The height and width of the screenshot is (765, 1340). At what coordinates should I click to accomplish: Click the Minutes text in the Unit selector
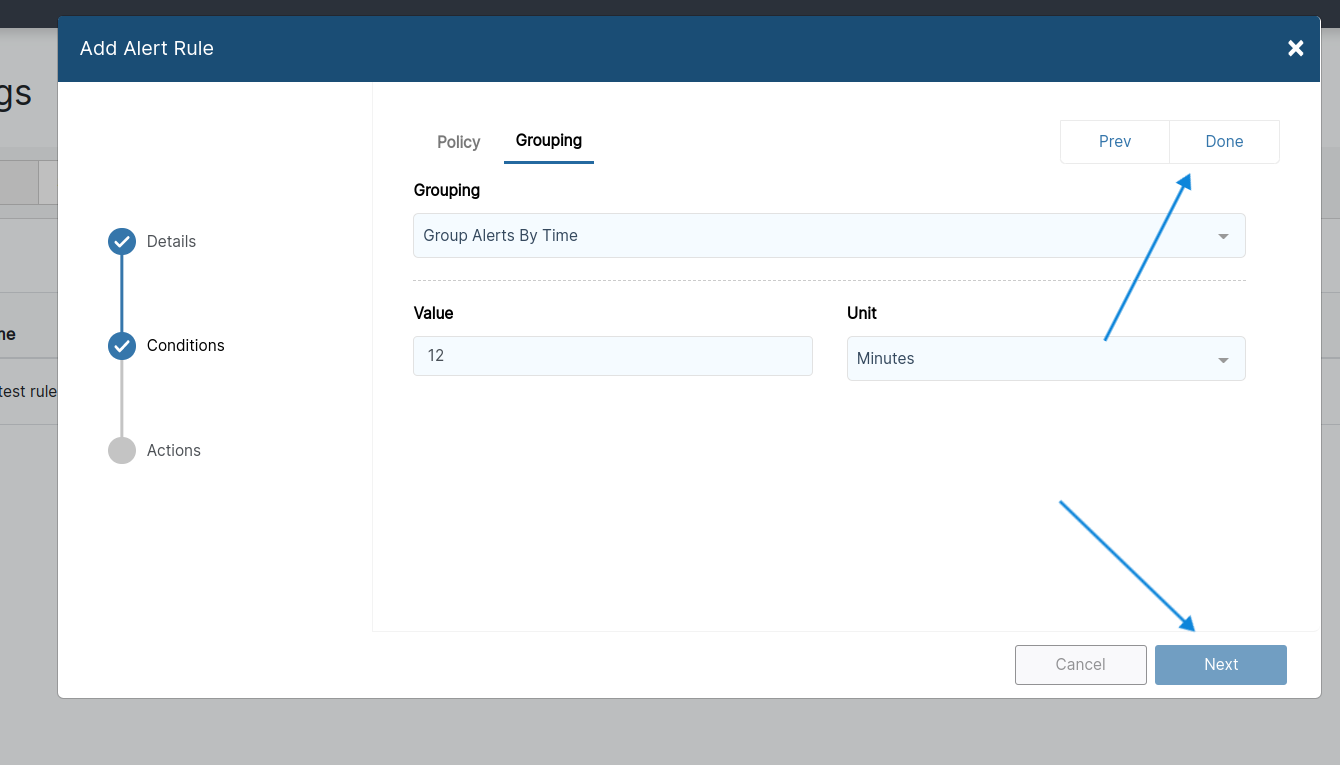pyautogui.click(x=885, y=358)
